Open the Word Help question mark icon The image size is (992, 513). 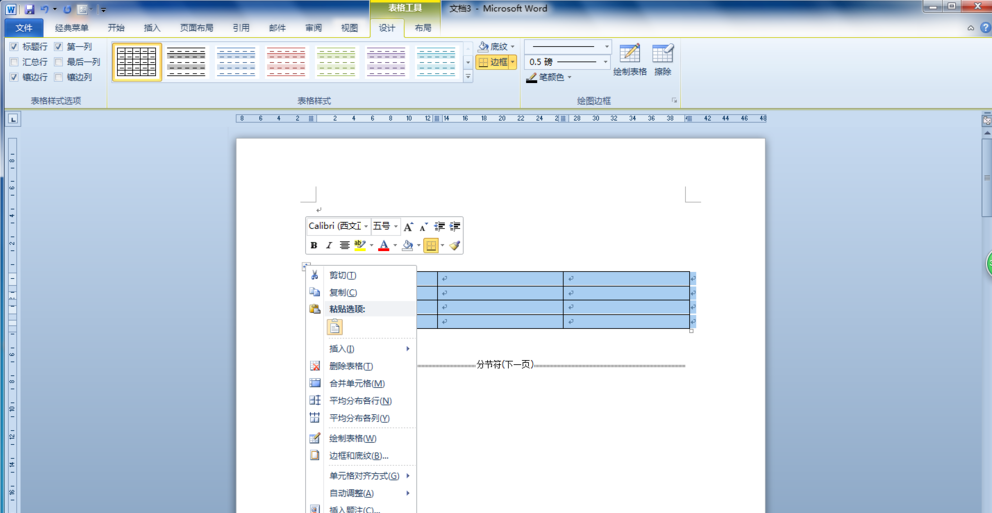(985, 28)
